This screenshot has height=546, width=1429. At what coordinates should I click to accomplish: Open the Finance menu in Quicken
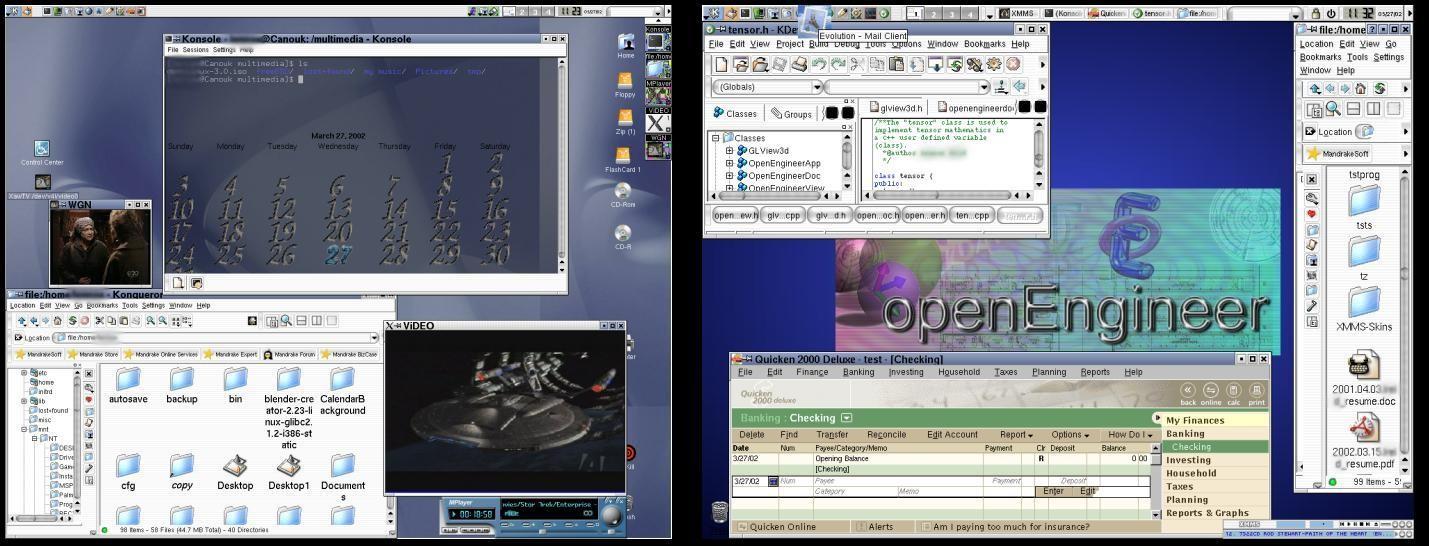812,372
